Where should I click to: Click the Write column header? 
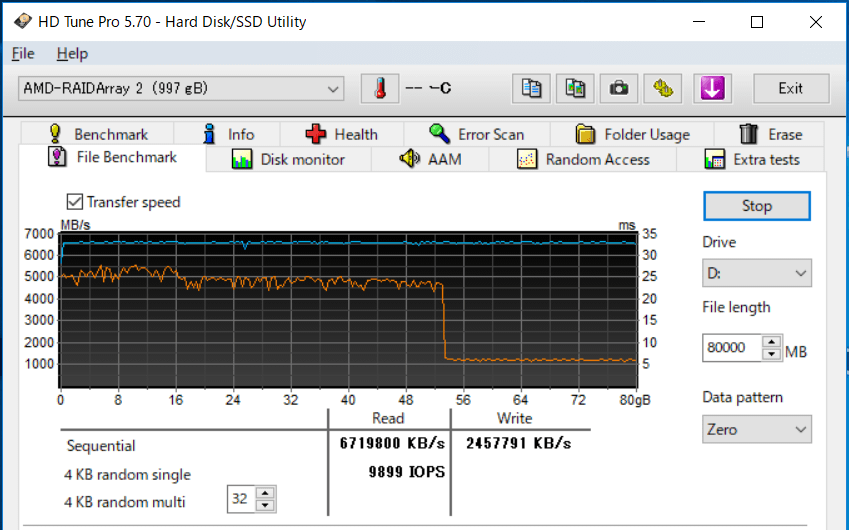point(514,418)
